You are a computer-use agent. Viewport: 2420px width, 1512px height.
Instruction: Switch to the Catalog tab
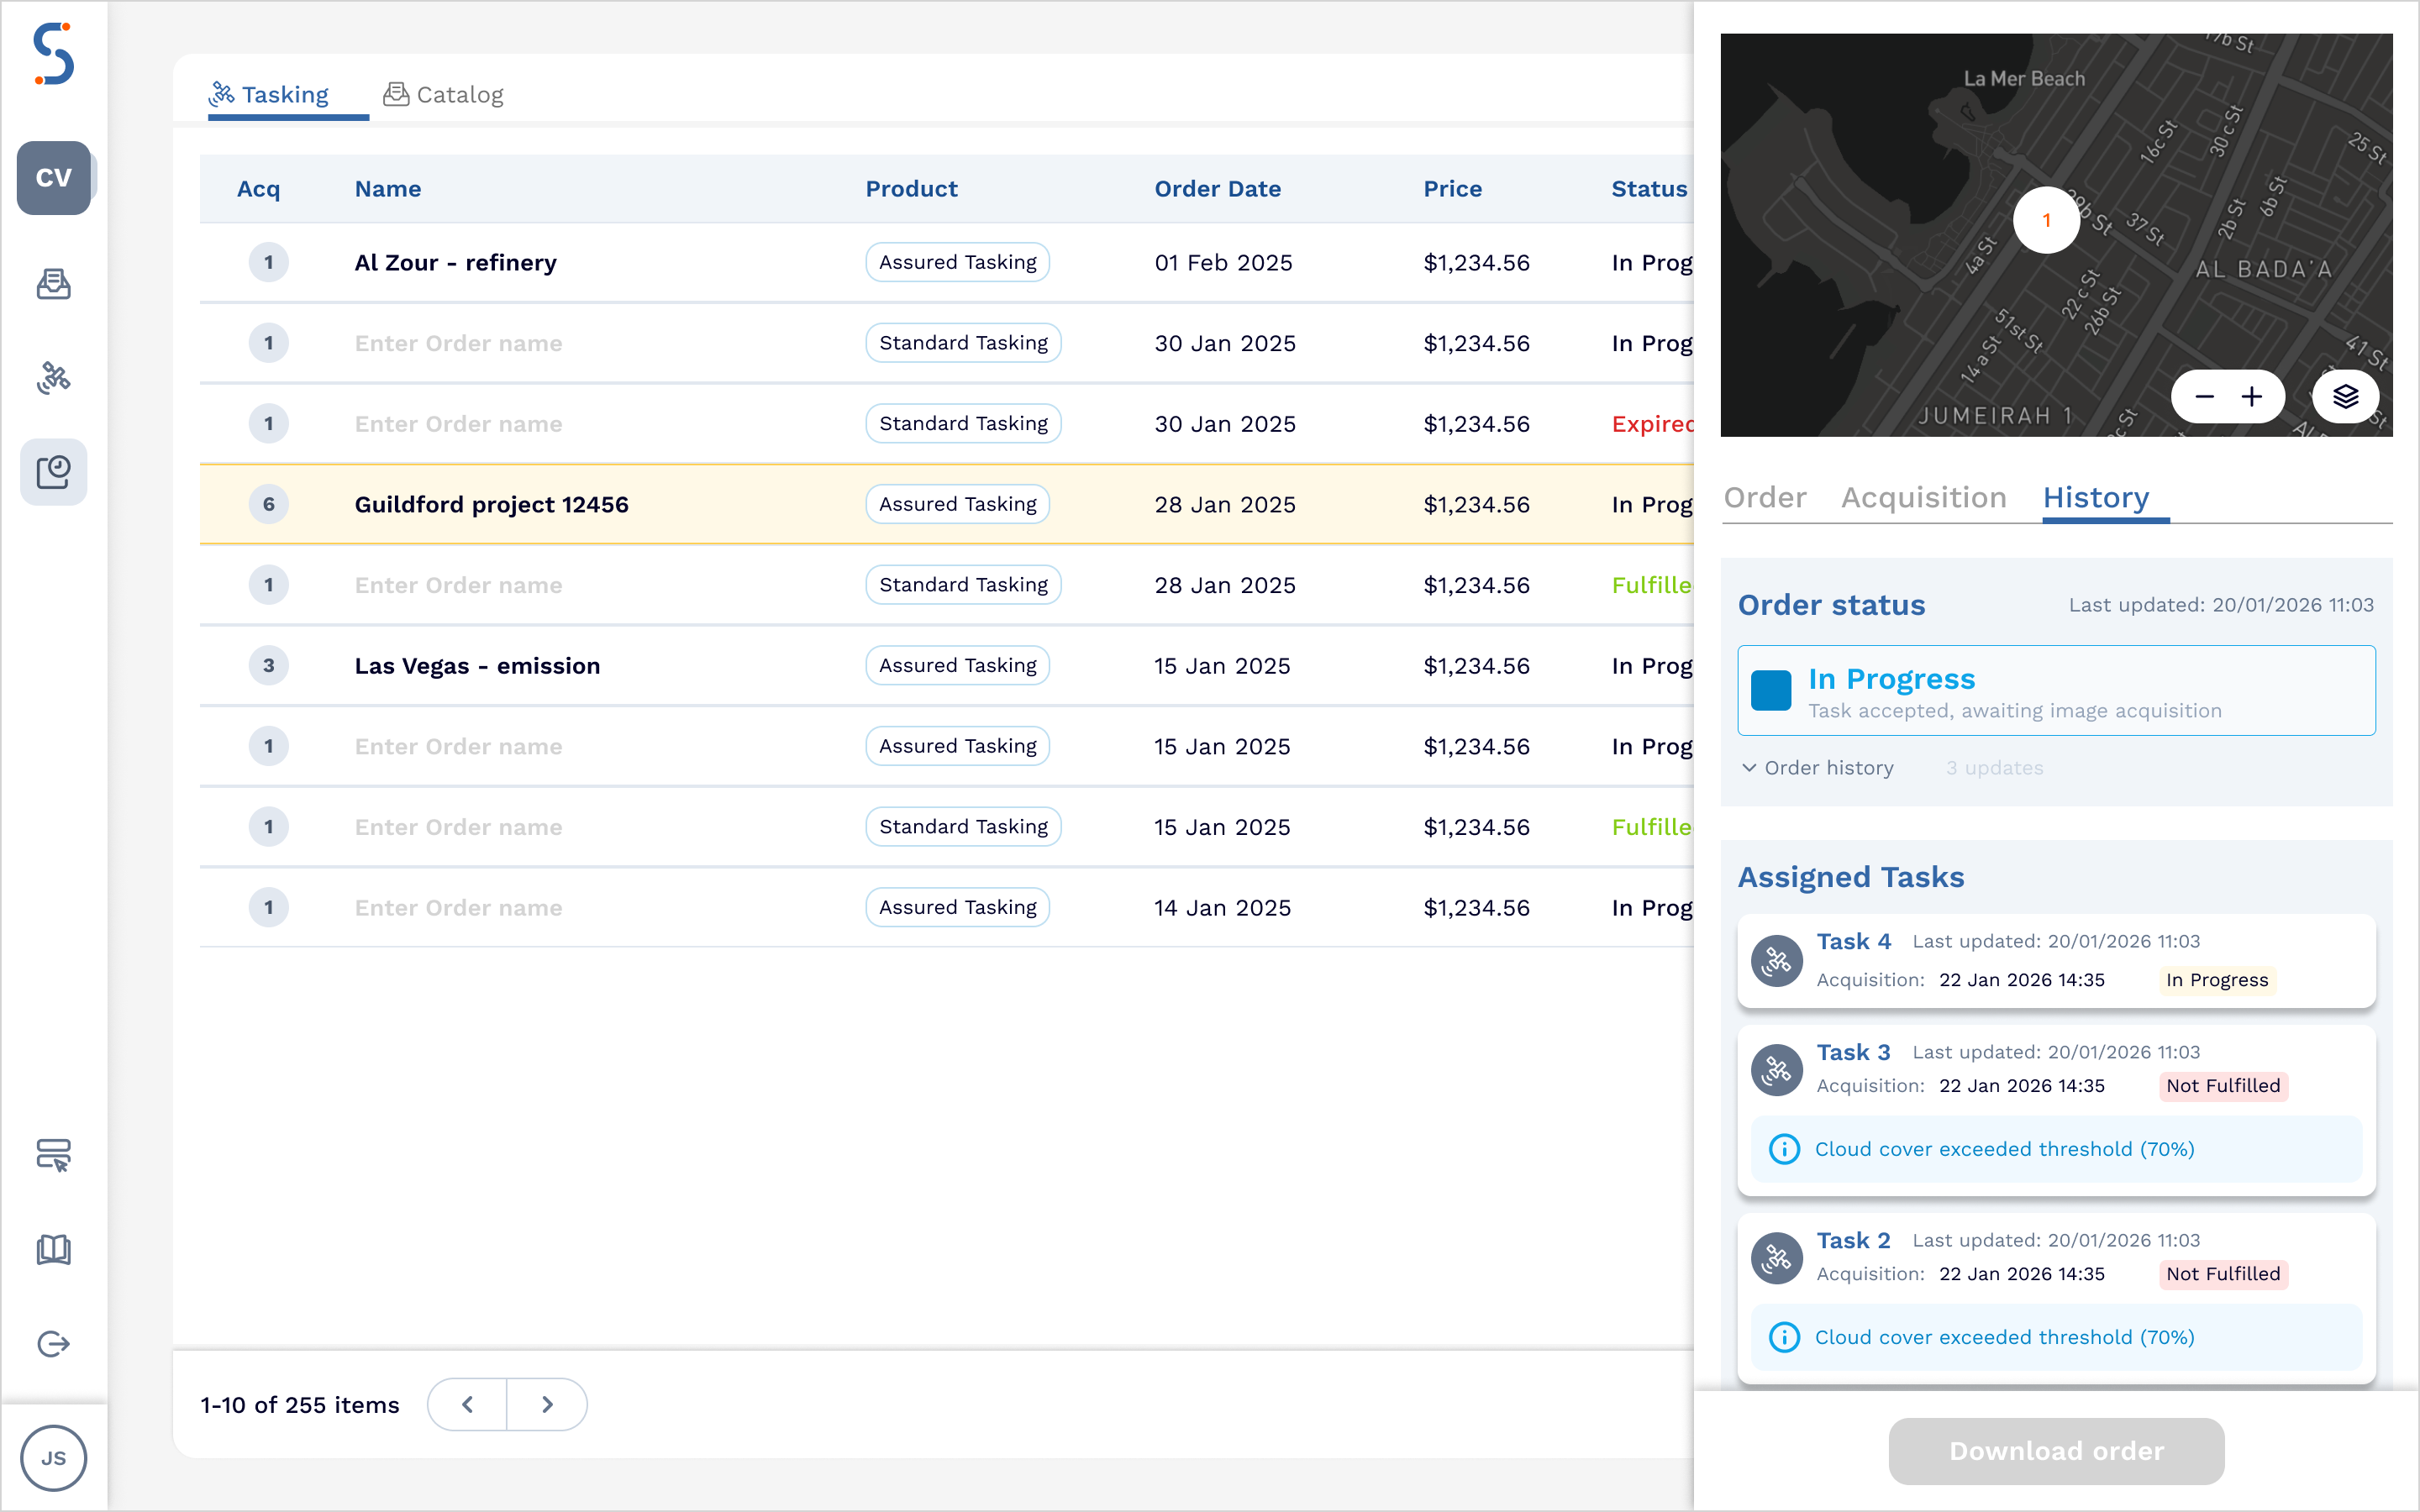(x=443, y=94)
